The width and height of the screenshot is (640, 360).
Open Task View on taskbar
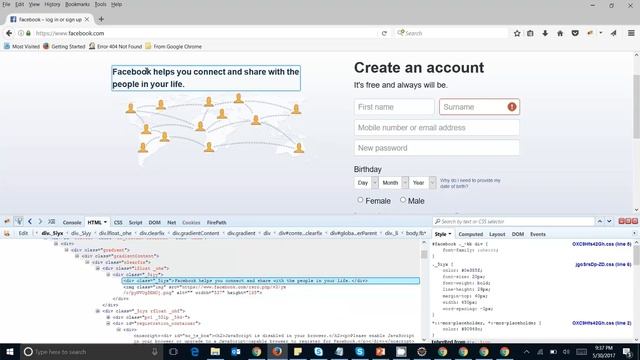pyautogui.click(x=173, y=351)
